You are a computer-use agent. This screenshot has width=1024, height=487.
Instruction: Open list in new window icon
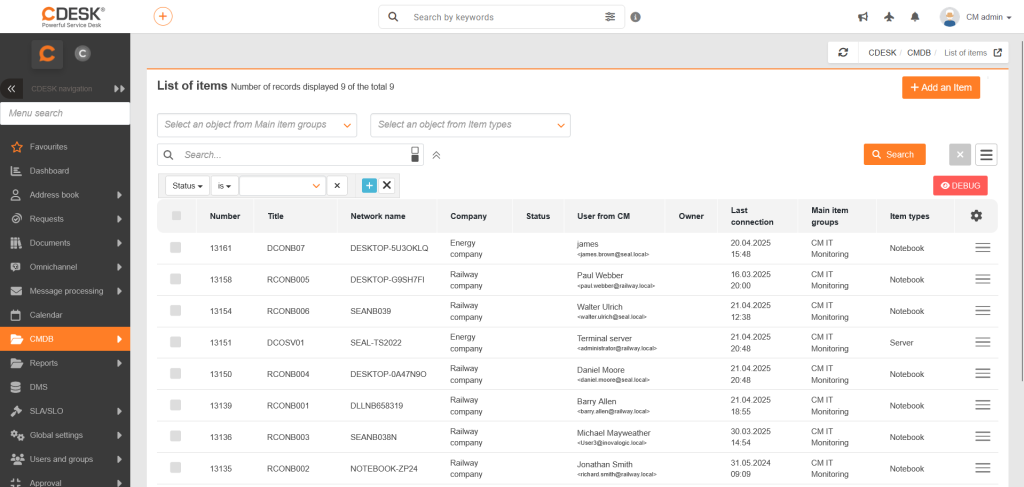[997, 53]
